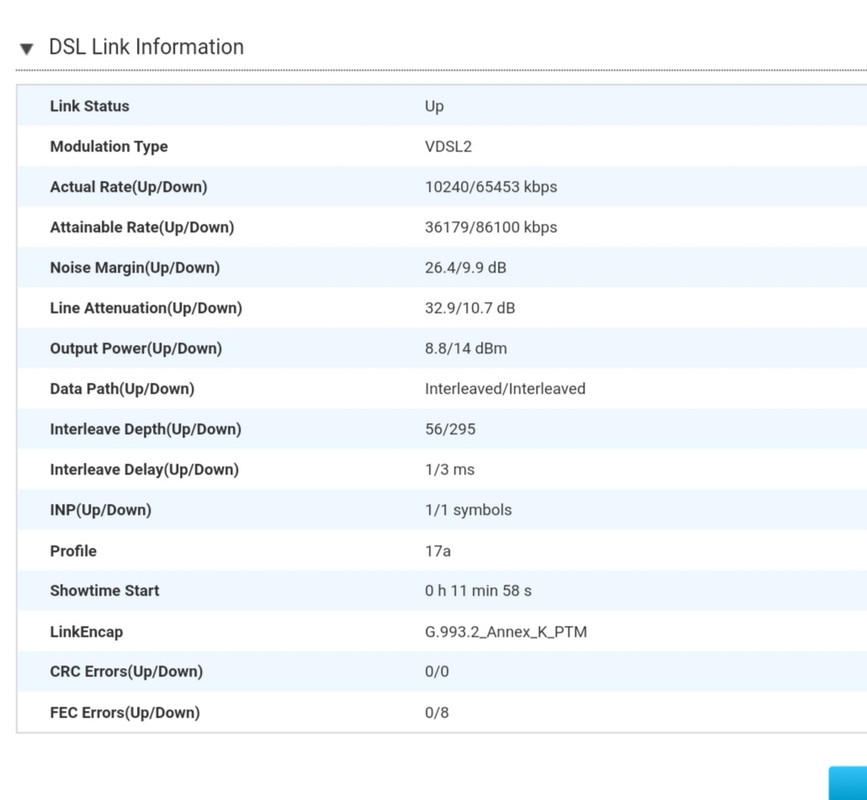Image resolution: width=867 pixels, height=800 pixels.
Task: Click the 17a profile value
Action: [437, 551]
